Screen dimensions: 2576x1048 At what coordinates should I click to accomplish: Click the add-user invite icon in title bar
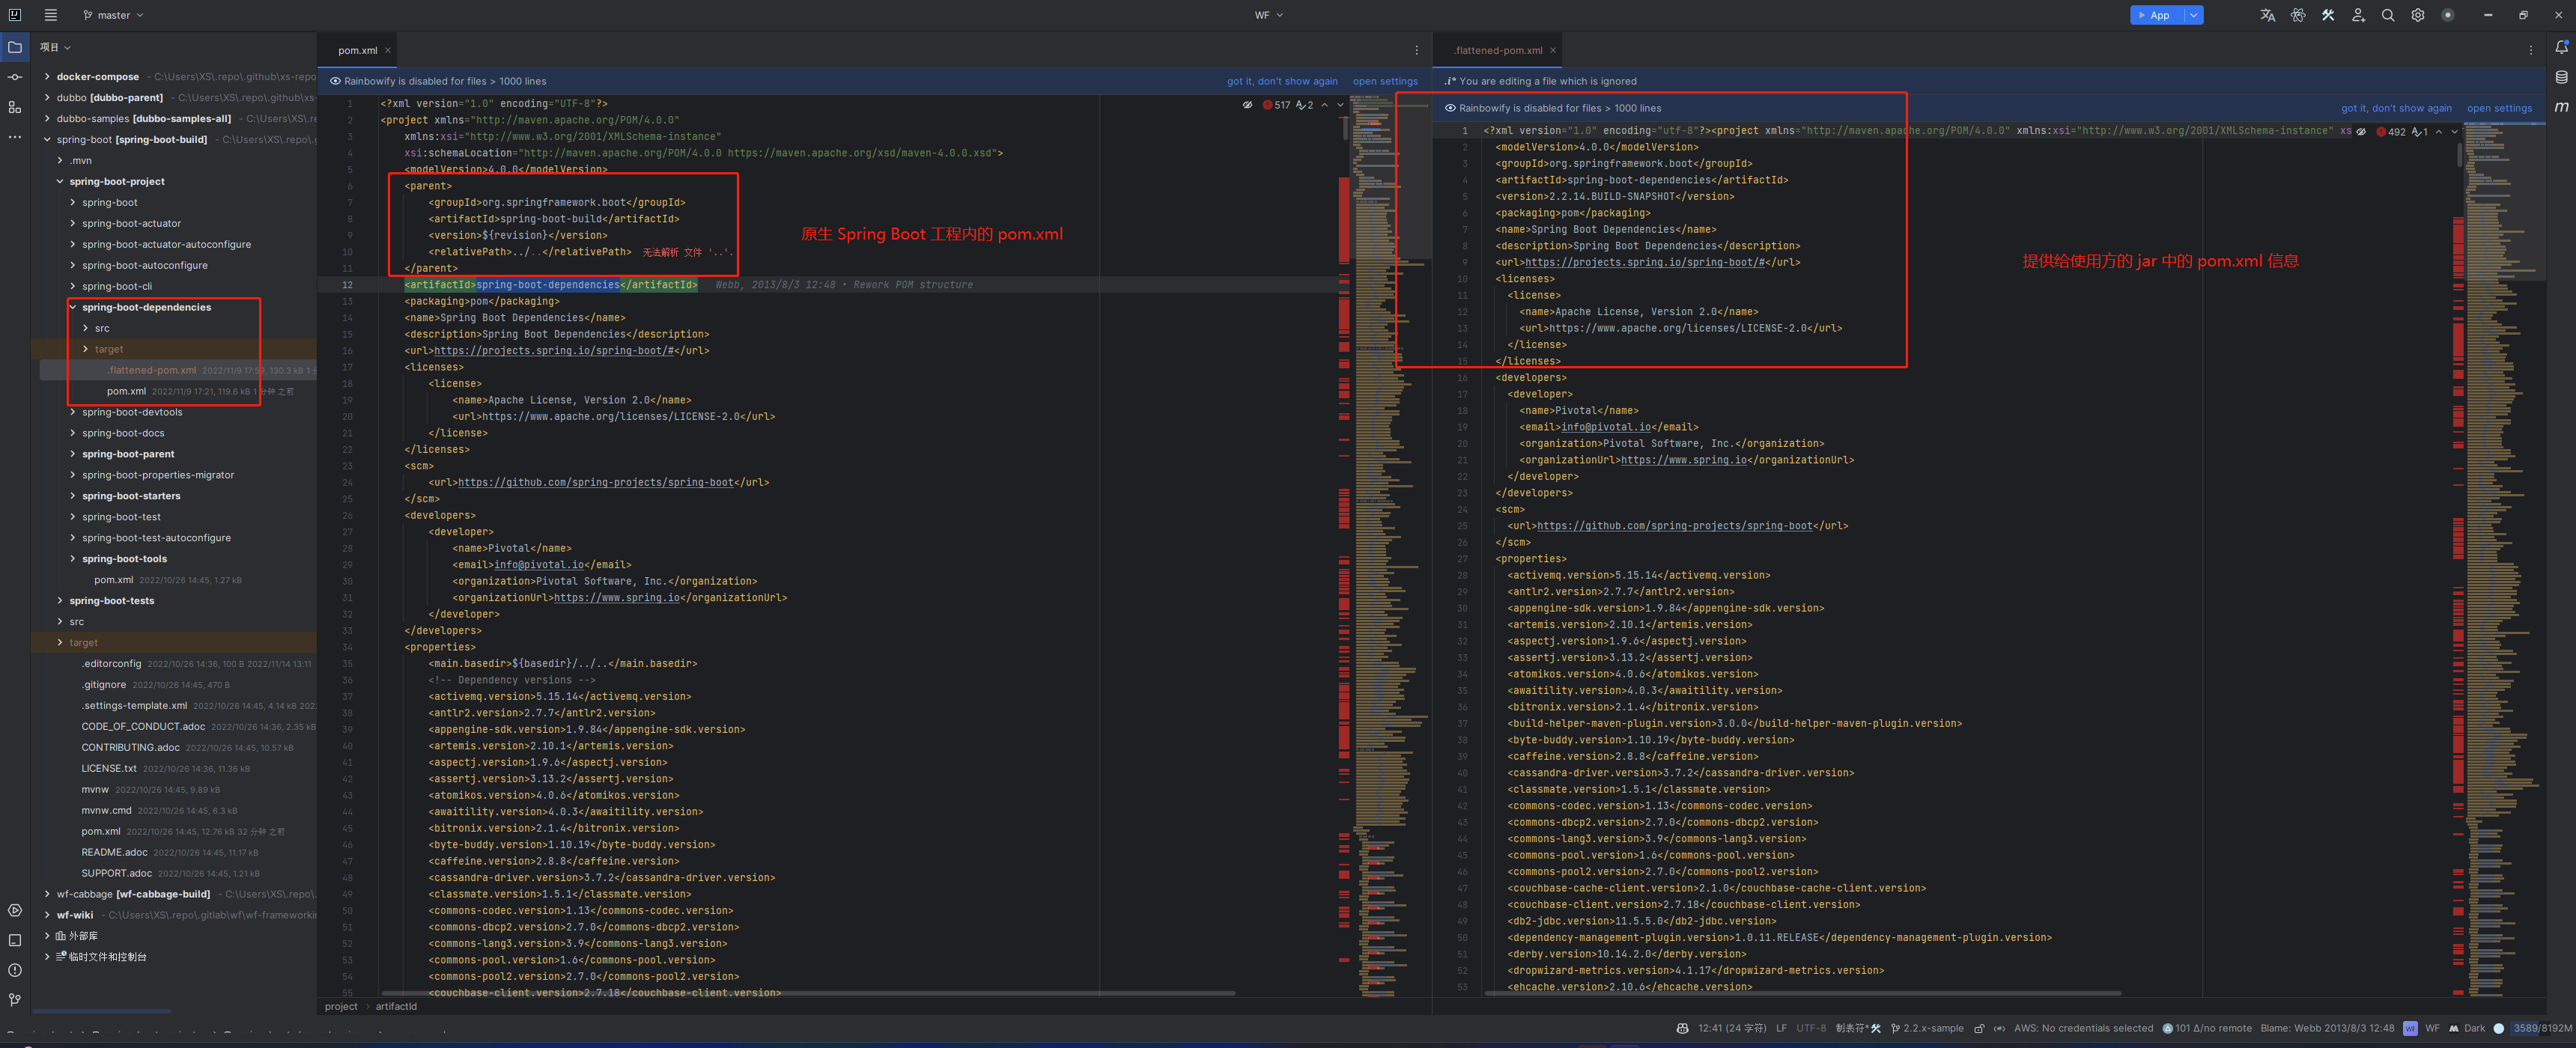[x=2357, y=15]
